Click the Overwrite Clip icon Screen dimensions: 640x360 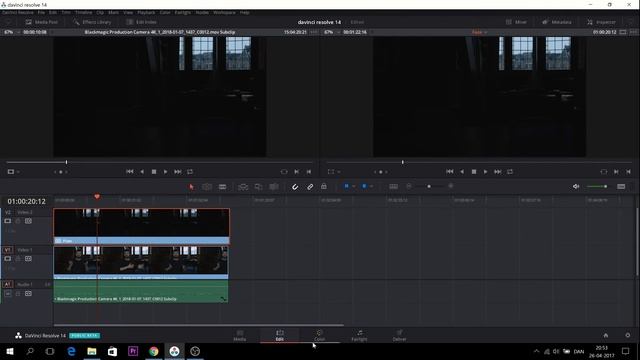258,187
